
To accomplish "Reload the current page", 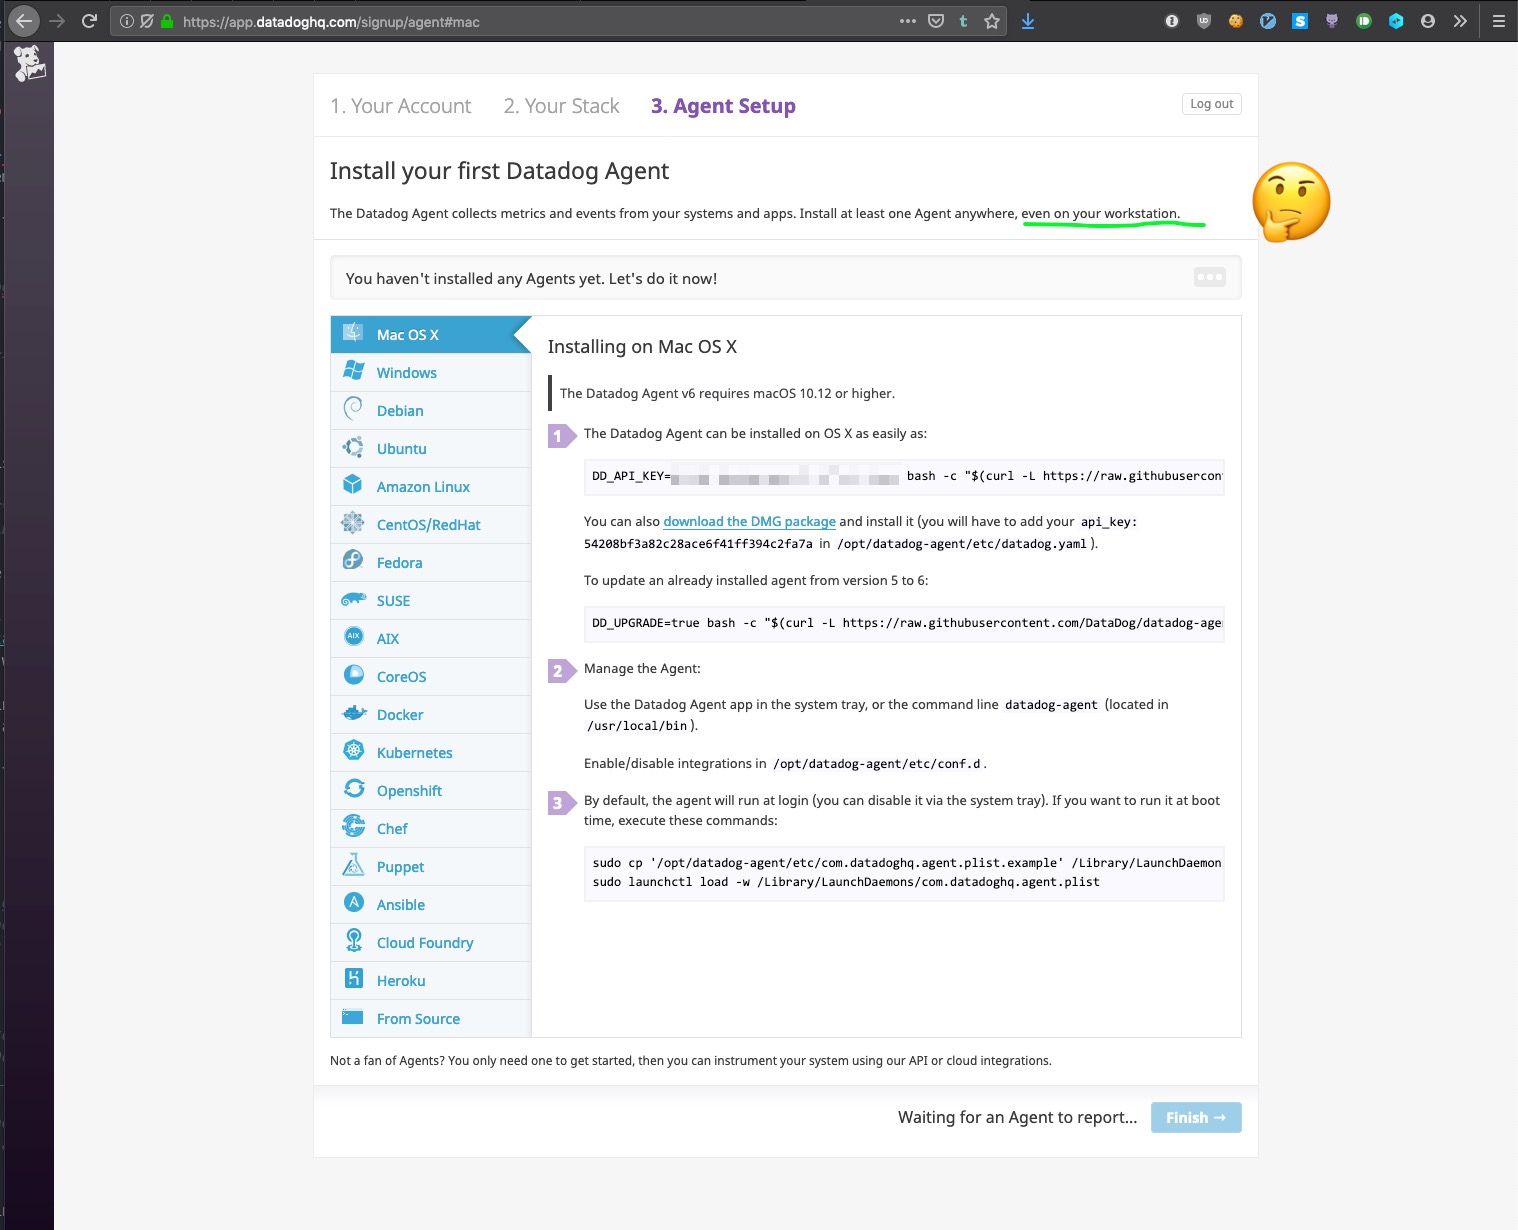I will [x=89, y=21].
